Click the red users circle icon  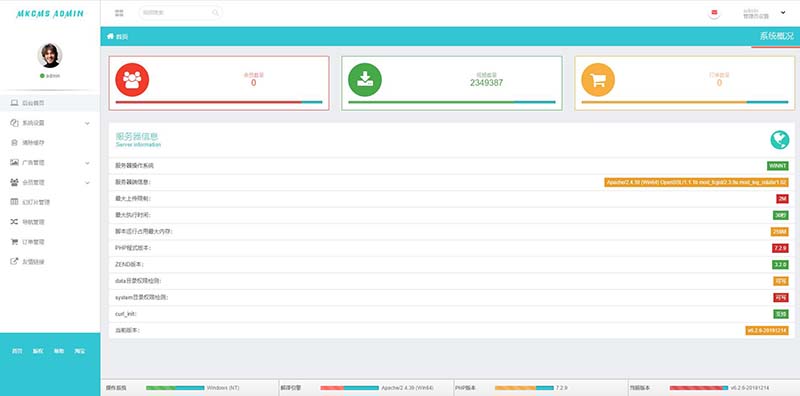point(132,80)
